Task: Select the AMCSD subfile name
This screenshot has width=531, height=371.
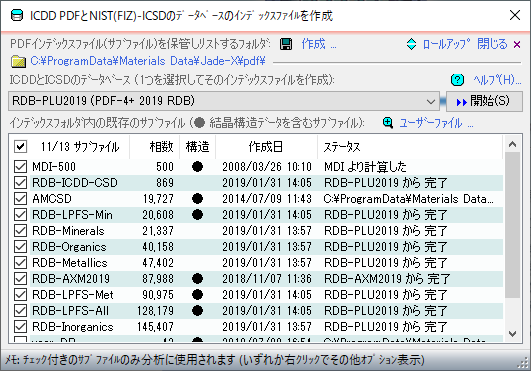Action: pyautogui.click(x=52, y=198)
